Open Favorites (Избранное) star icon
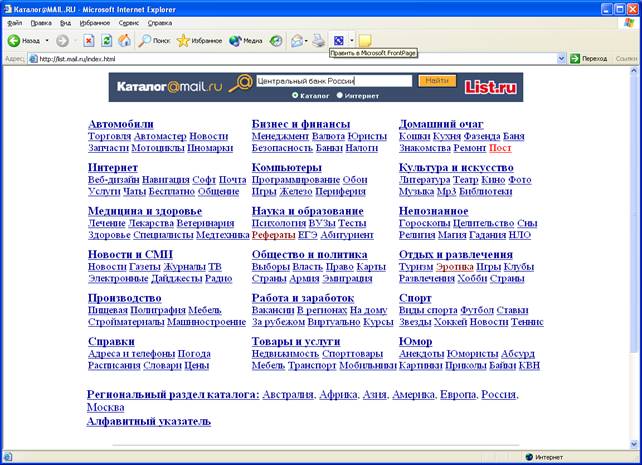642x465 pixels. pyautogui.click(x=183, y=41)
